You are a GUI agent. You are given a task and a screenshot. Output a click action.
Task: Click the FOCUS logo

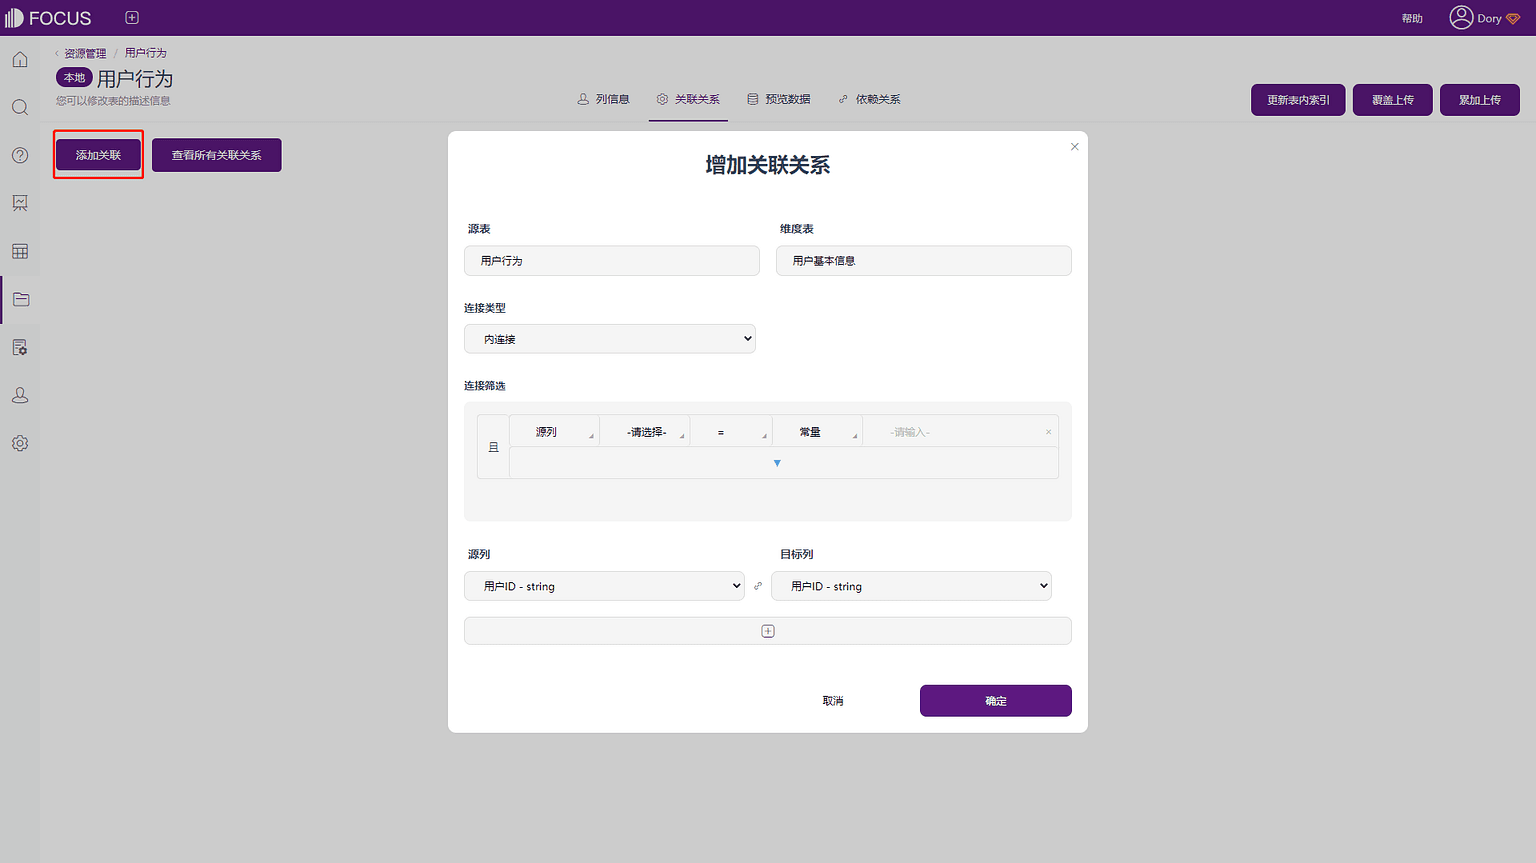coord(48,18)
